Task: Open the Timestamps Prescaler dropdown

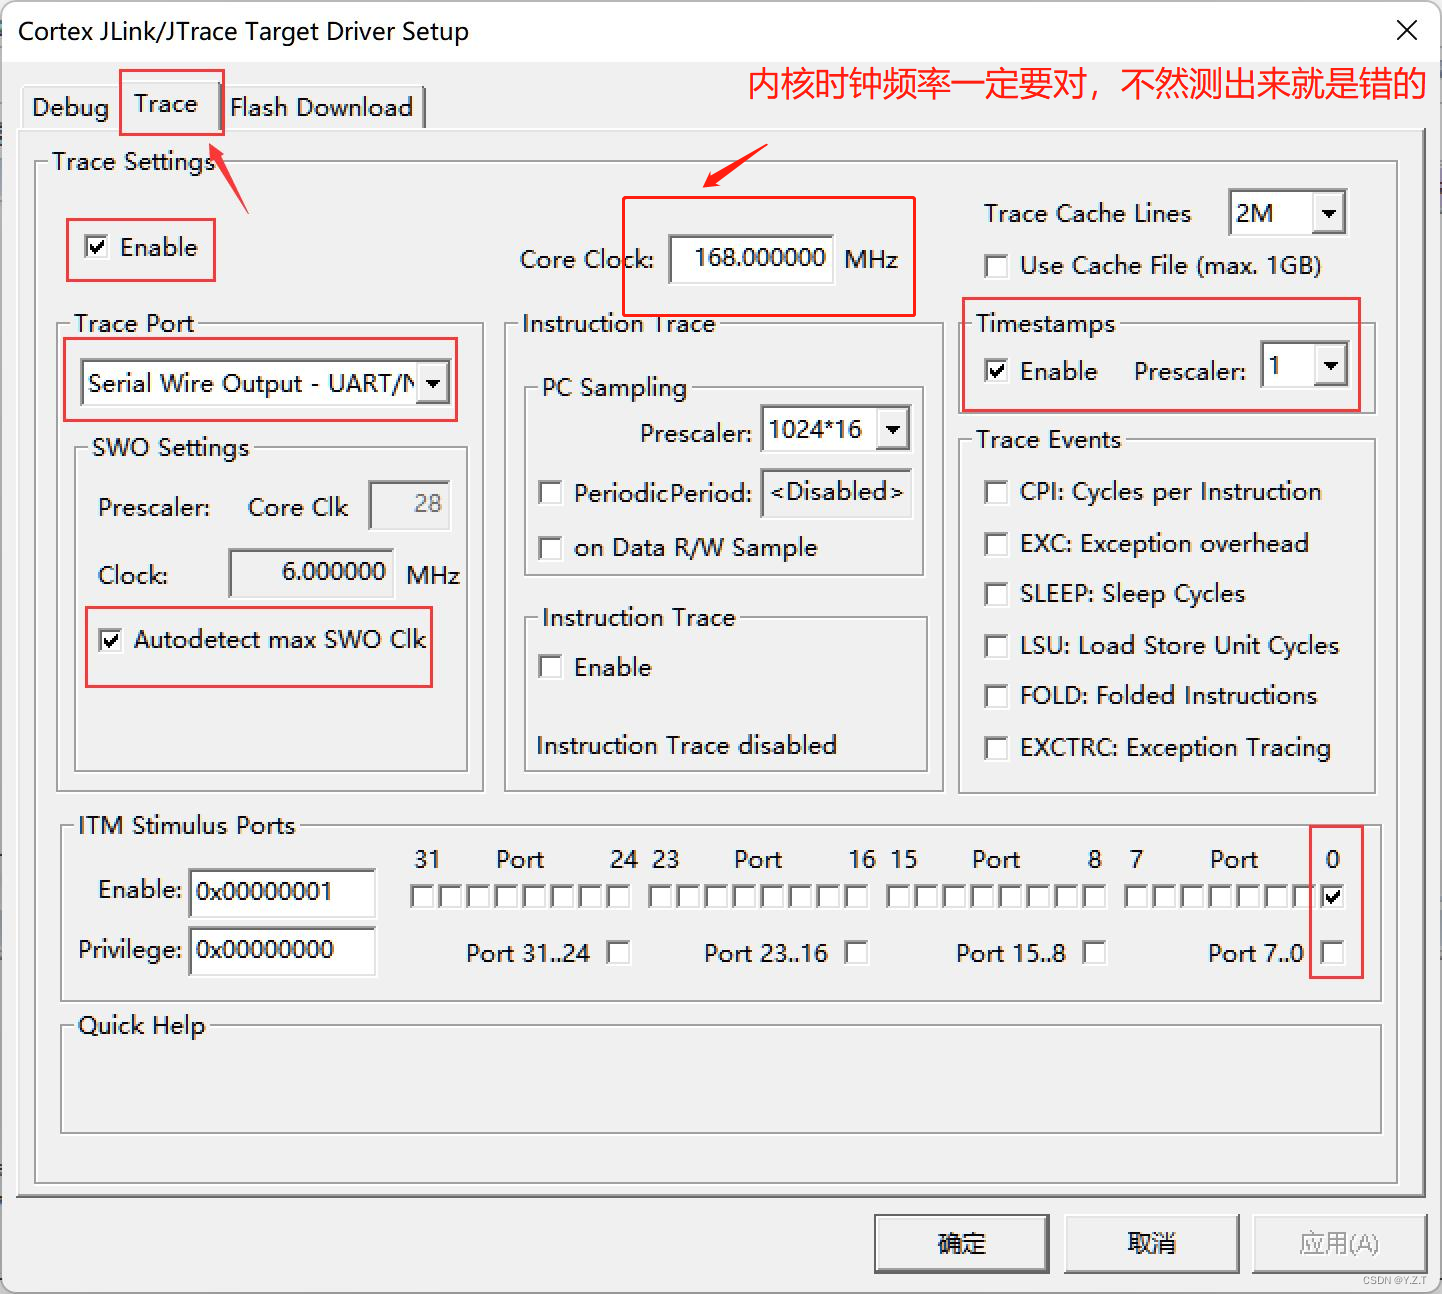Action: tap(1330, 365)
